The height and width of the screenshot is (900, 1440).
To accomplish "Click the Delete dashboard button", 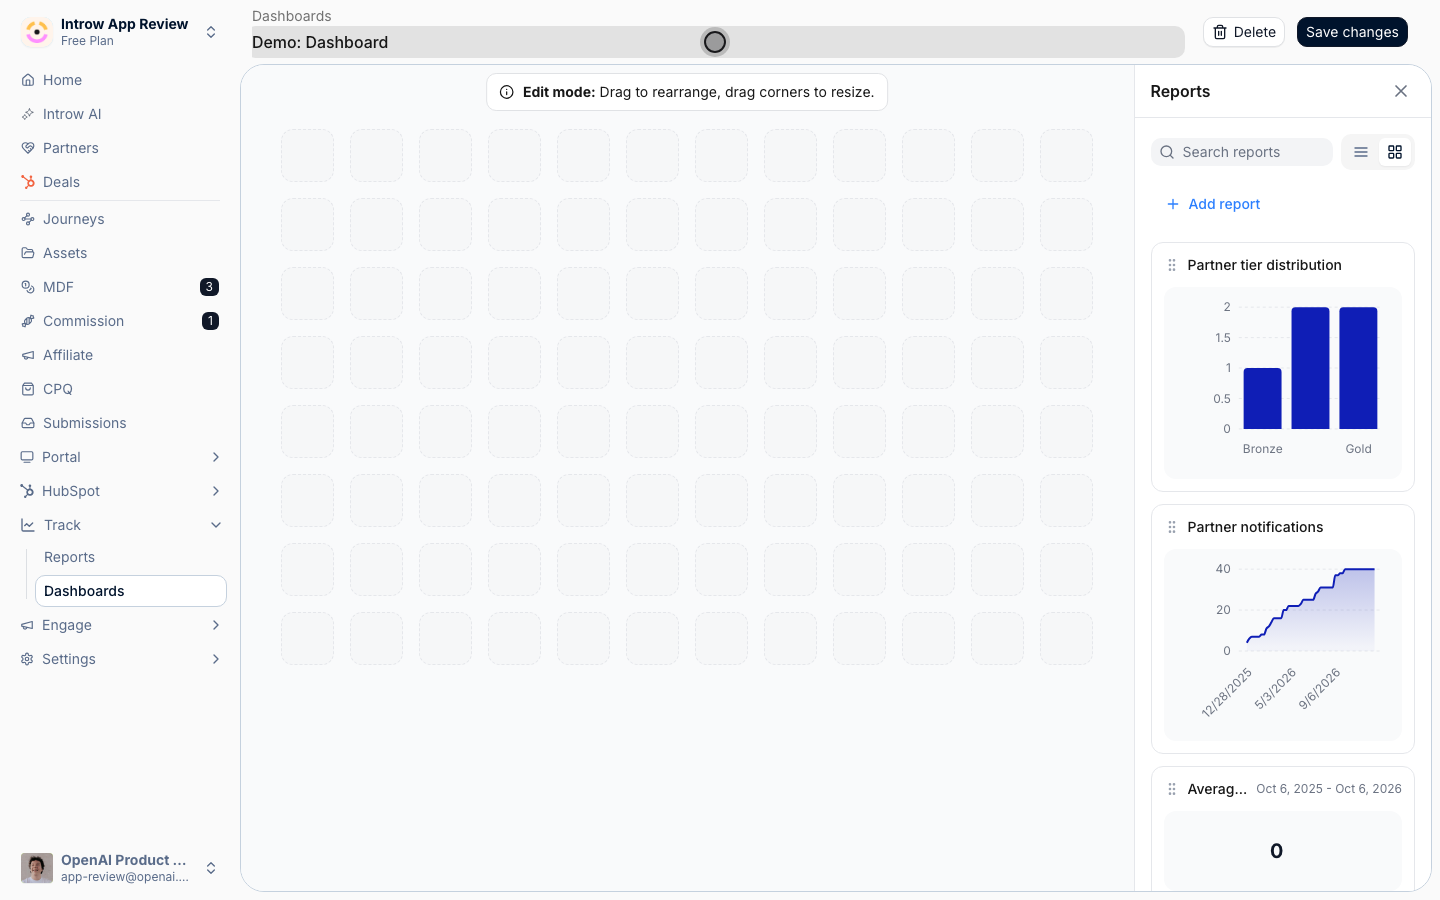I will click(x=1244, y=32).
